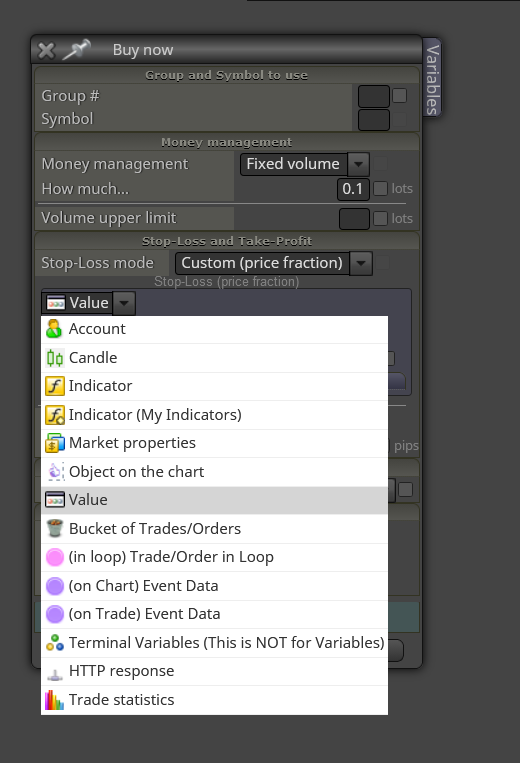This screenshot has height=763, width=520.
Task: Click the Volume upper limit input field
Action: [x=354, y=218]
